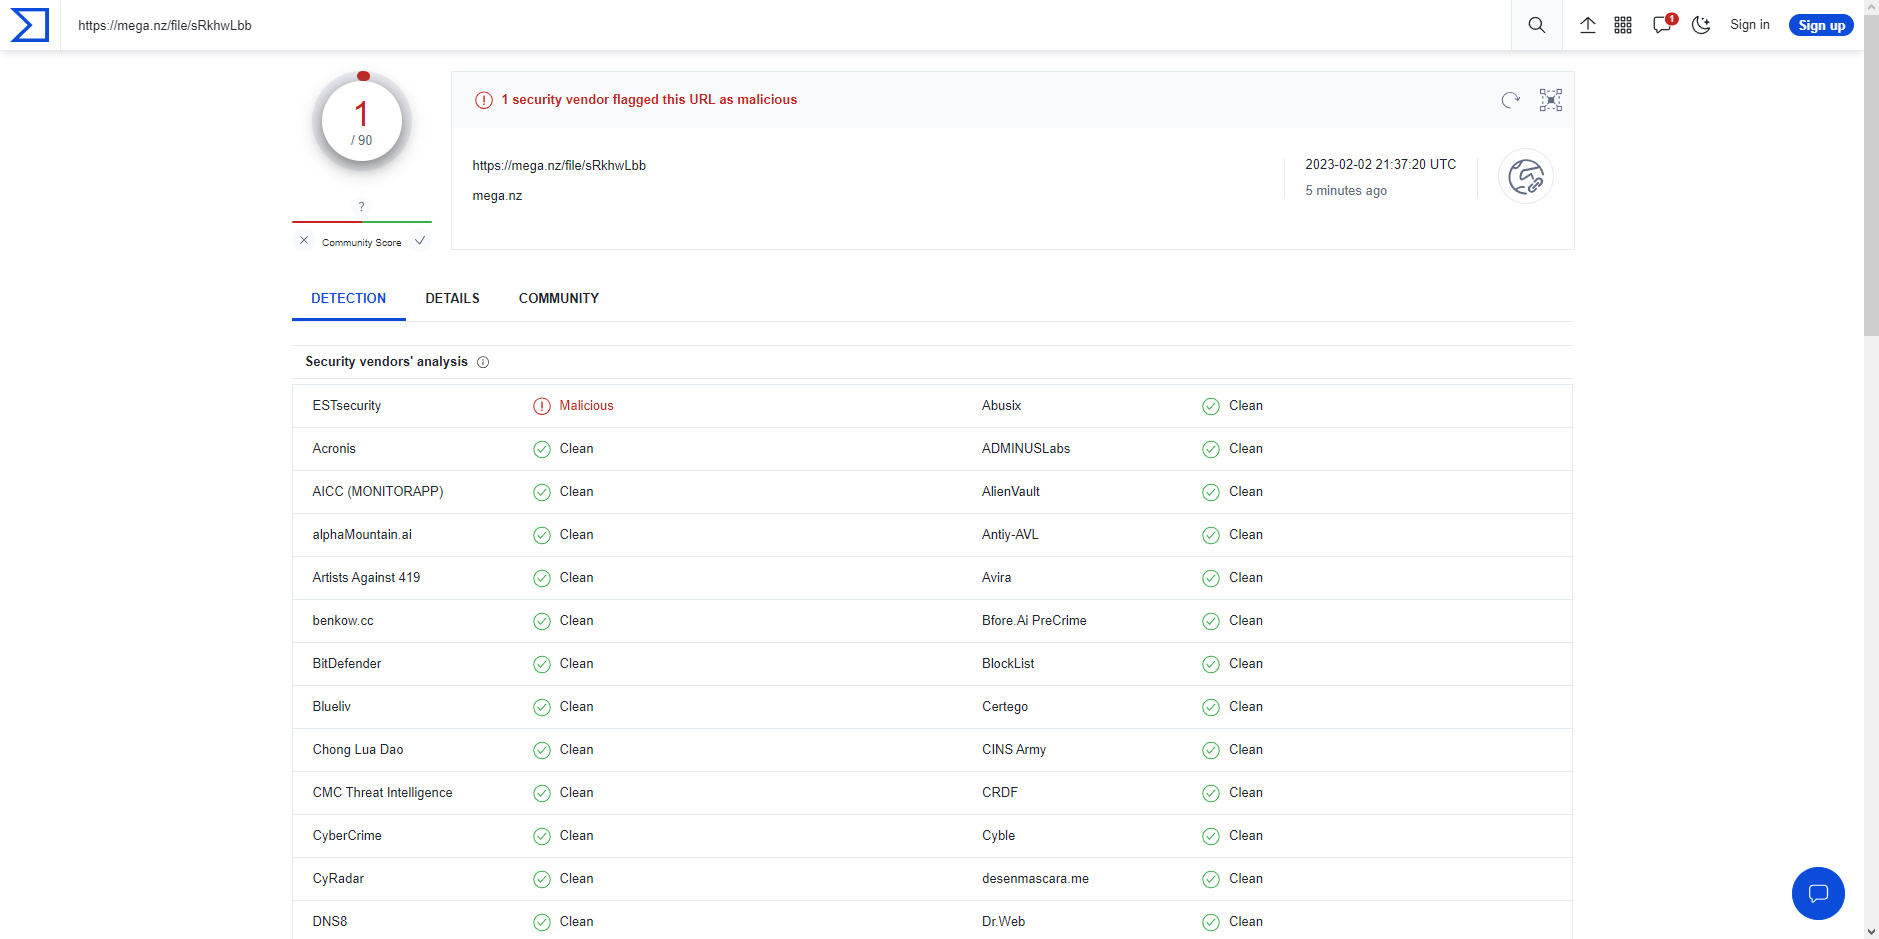Click the URL globe link icon

coord(1526,177)
